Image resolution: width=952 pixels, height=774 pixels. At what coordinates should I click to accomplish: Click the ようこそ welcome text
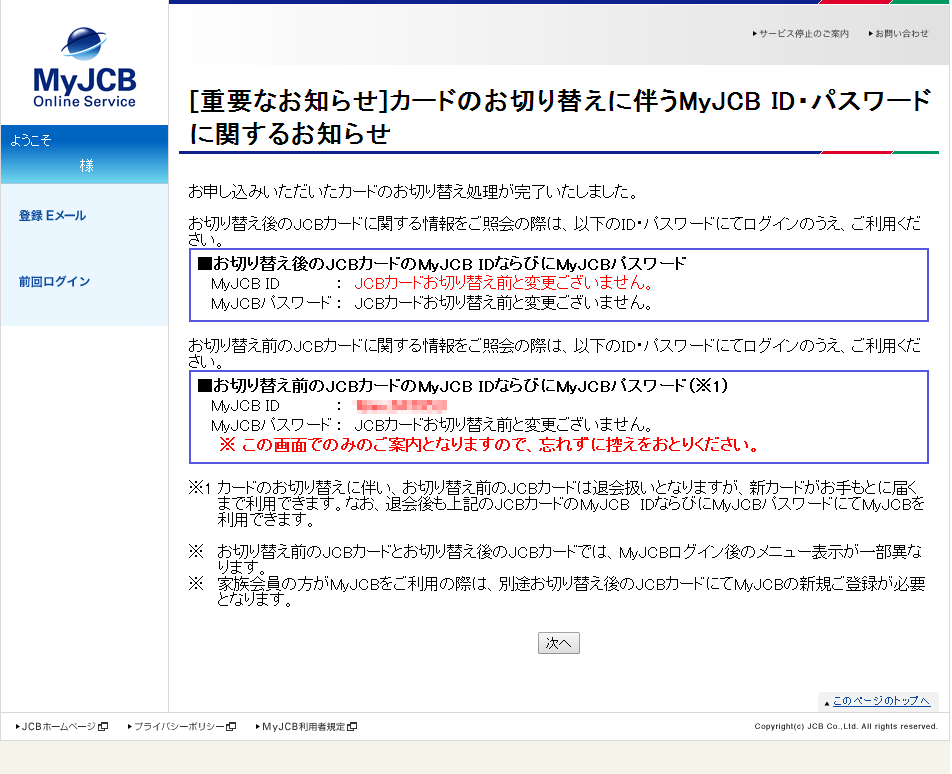click(x=30, y=140)
